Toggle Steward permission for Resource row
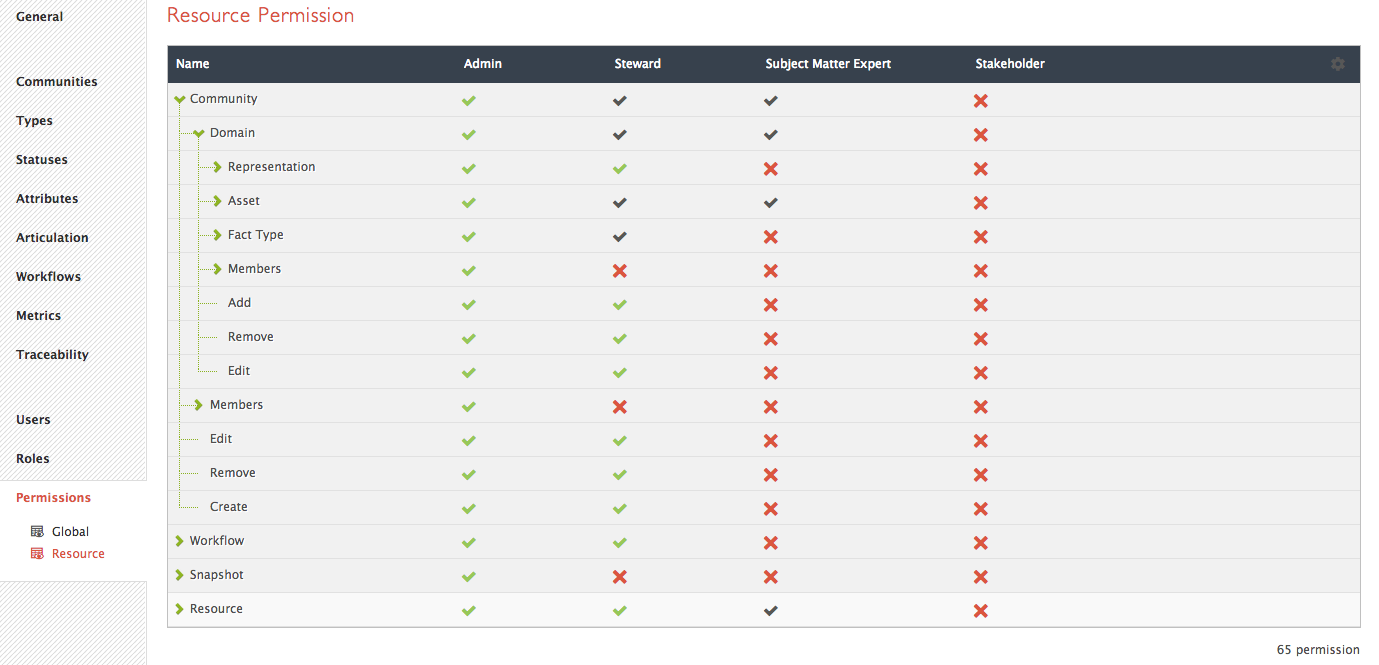Viewport: 1379px width, 665px height. pyautogui.click(x=620, y=610)
